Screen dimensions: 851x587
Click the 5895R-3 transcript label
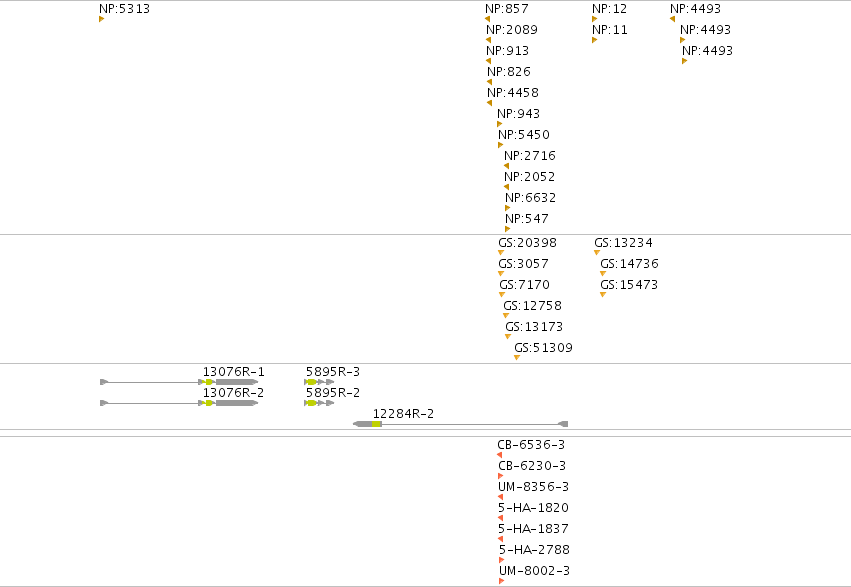pyautogui.click(x=333, y=372)
